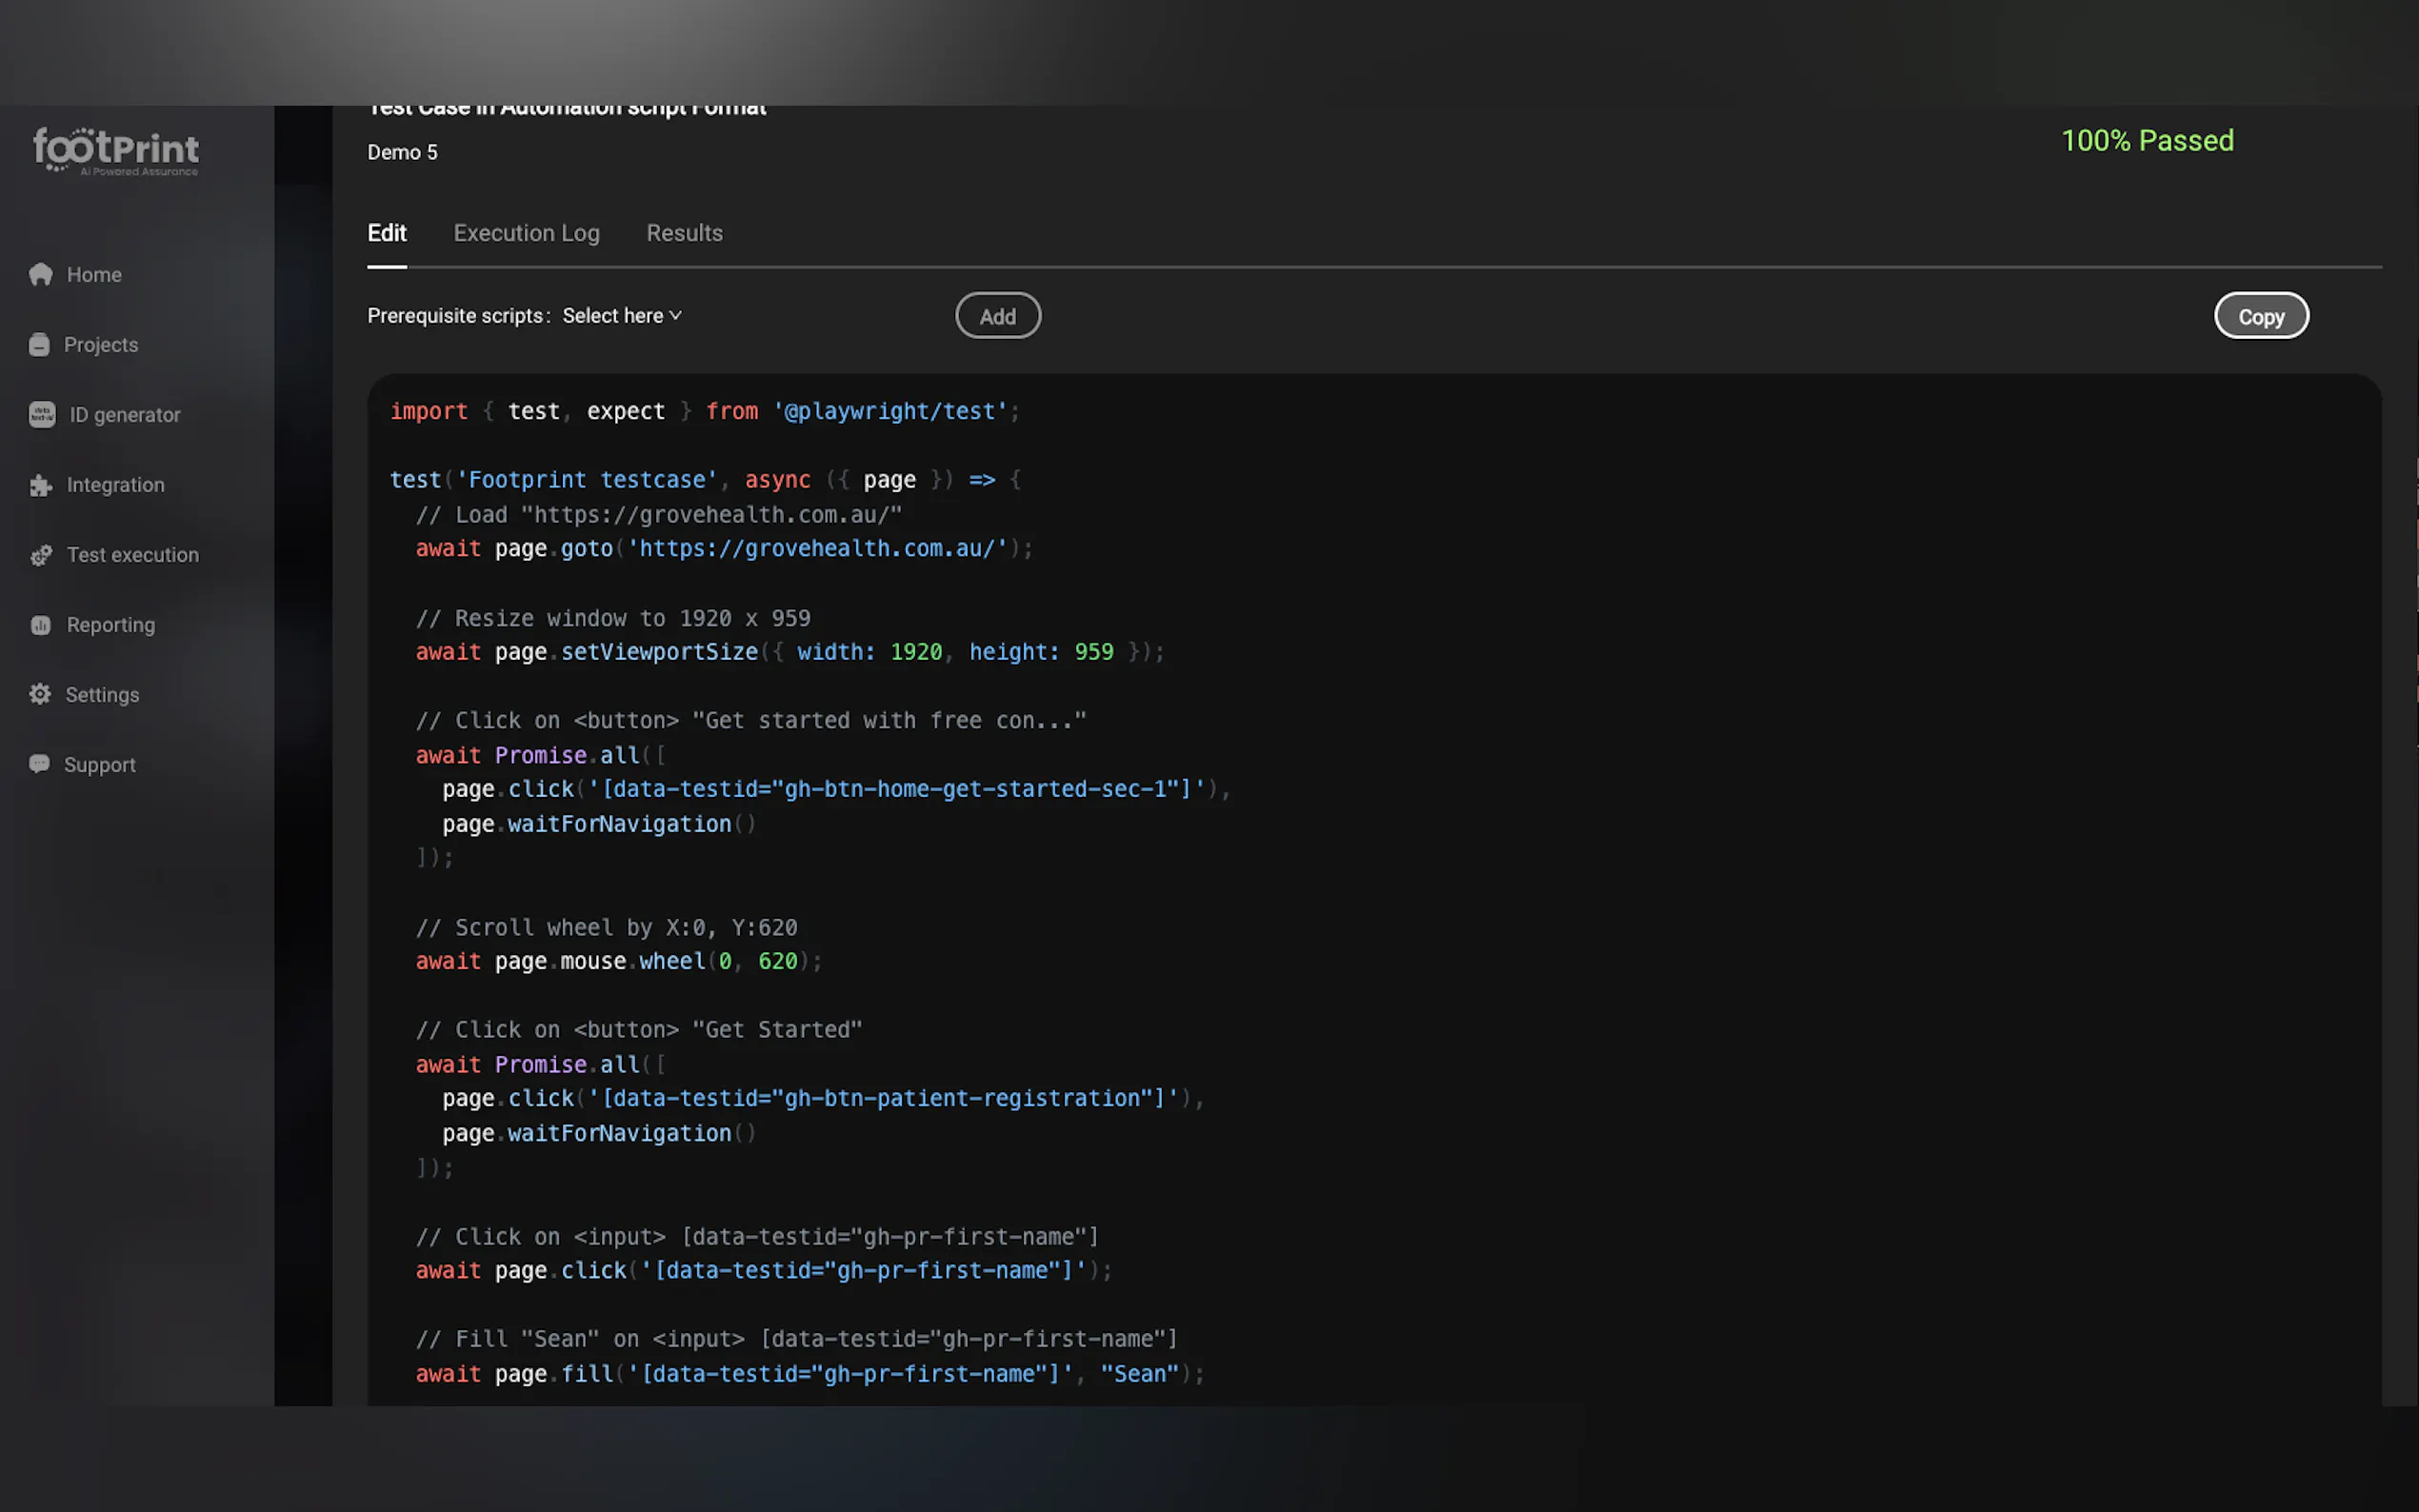The image size is (2419, 1512).
Task: Click the chevron next to Select here
Action: [676, 316]
